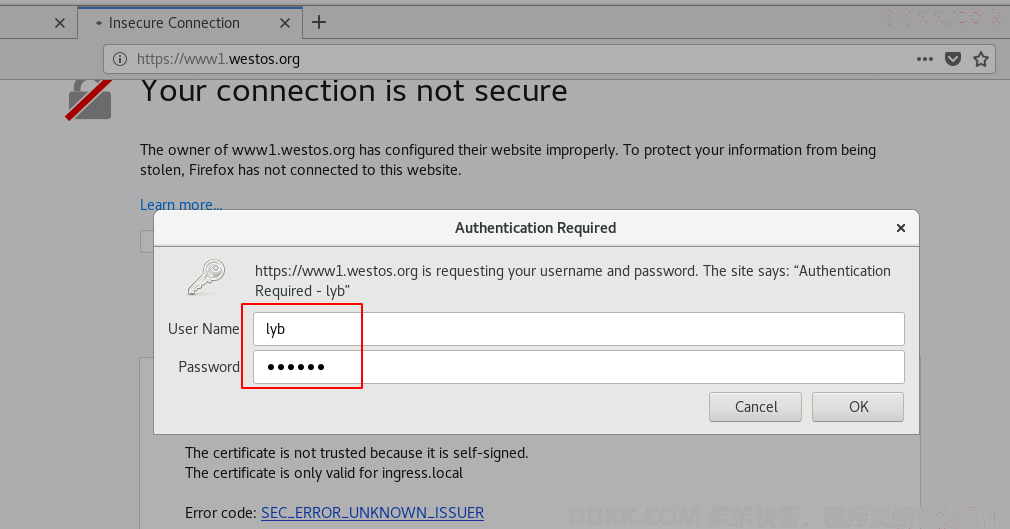Viewport: 1010px width, 529px height.
Task: Bookmark this page with the star icon
Action: click(981, 59)
